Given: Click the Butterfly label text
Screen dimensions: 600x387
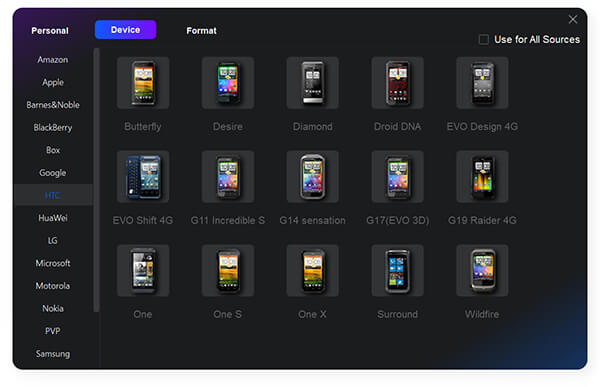Looking at the screenshot, I should (143, 127).
